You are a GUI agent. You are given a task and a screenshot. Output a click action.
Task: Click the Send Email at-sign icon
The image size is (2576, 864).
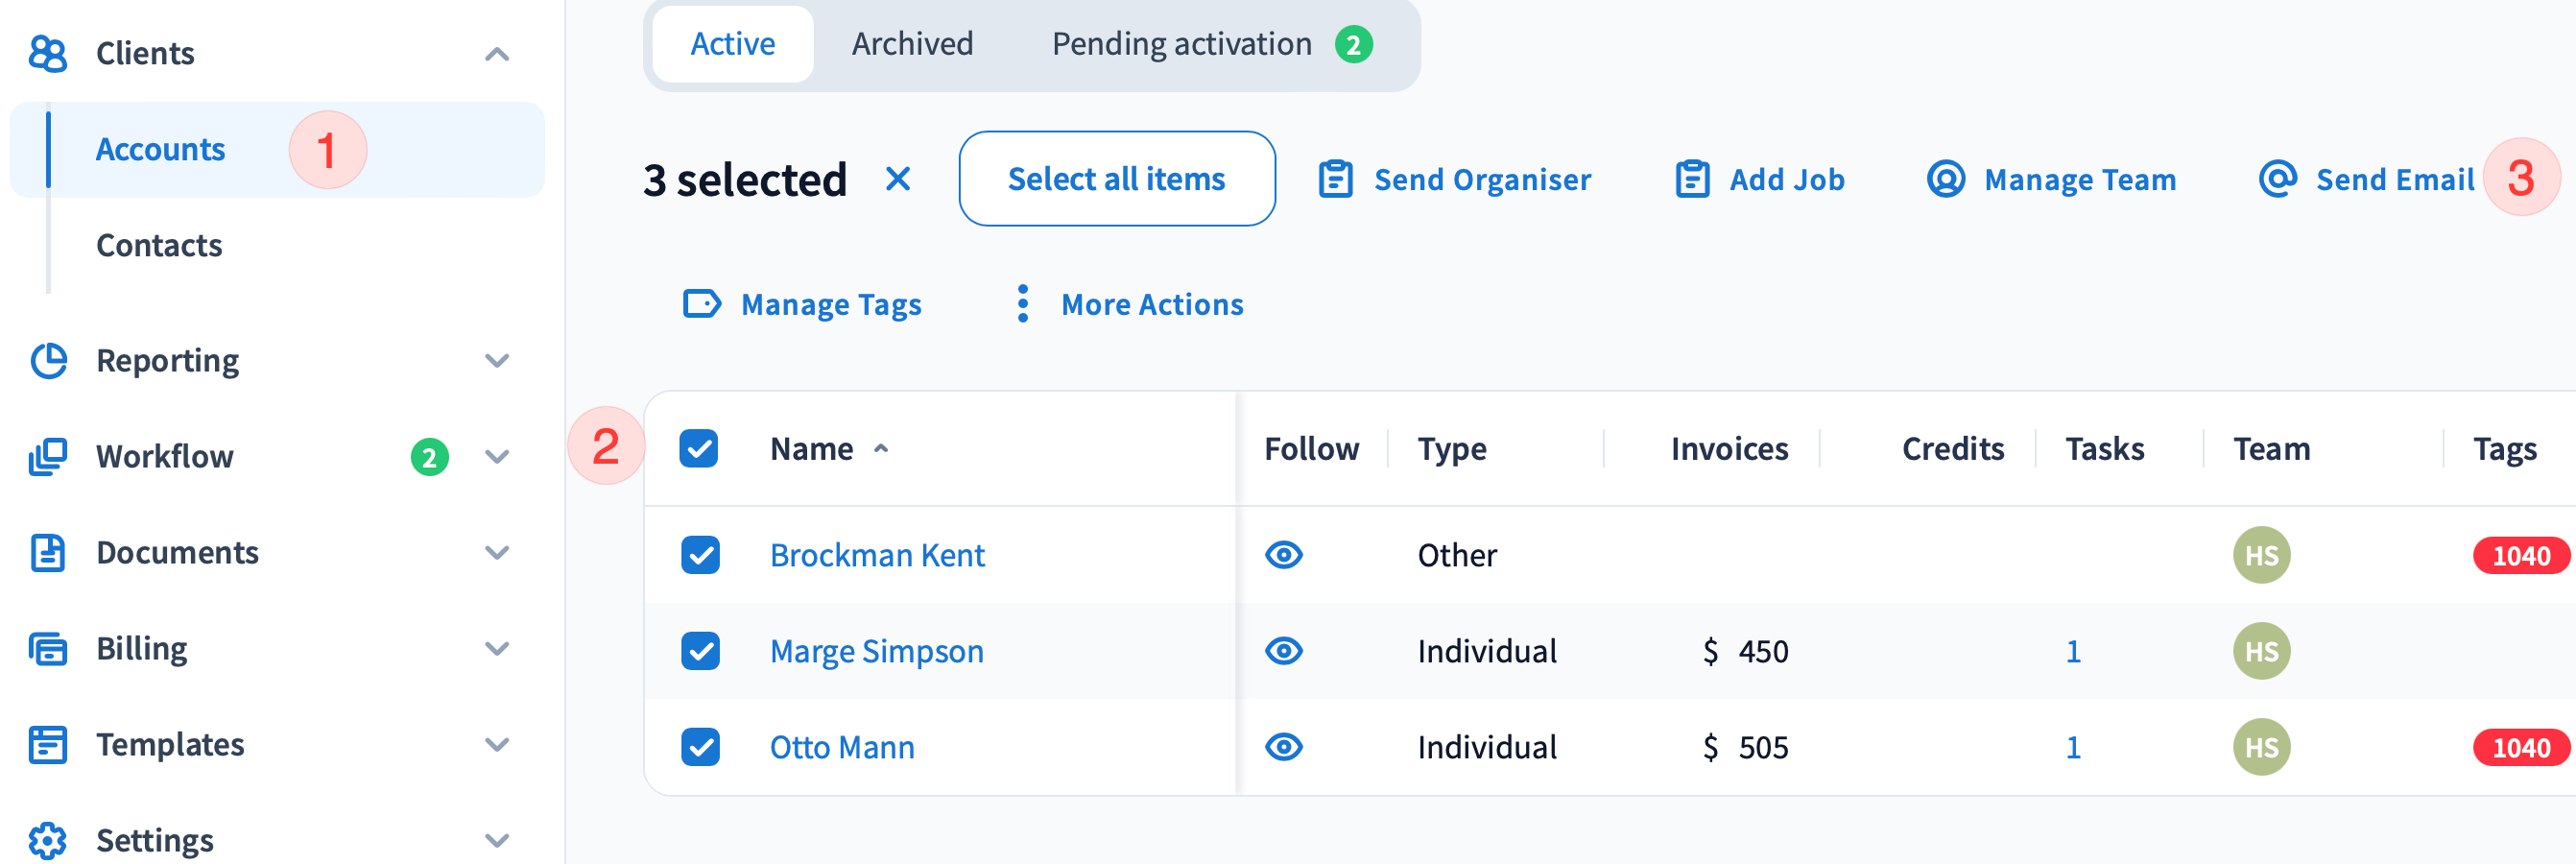2277,180
